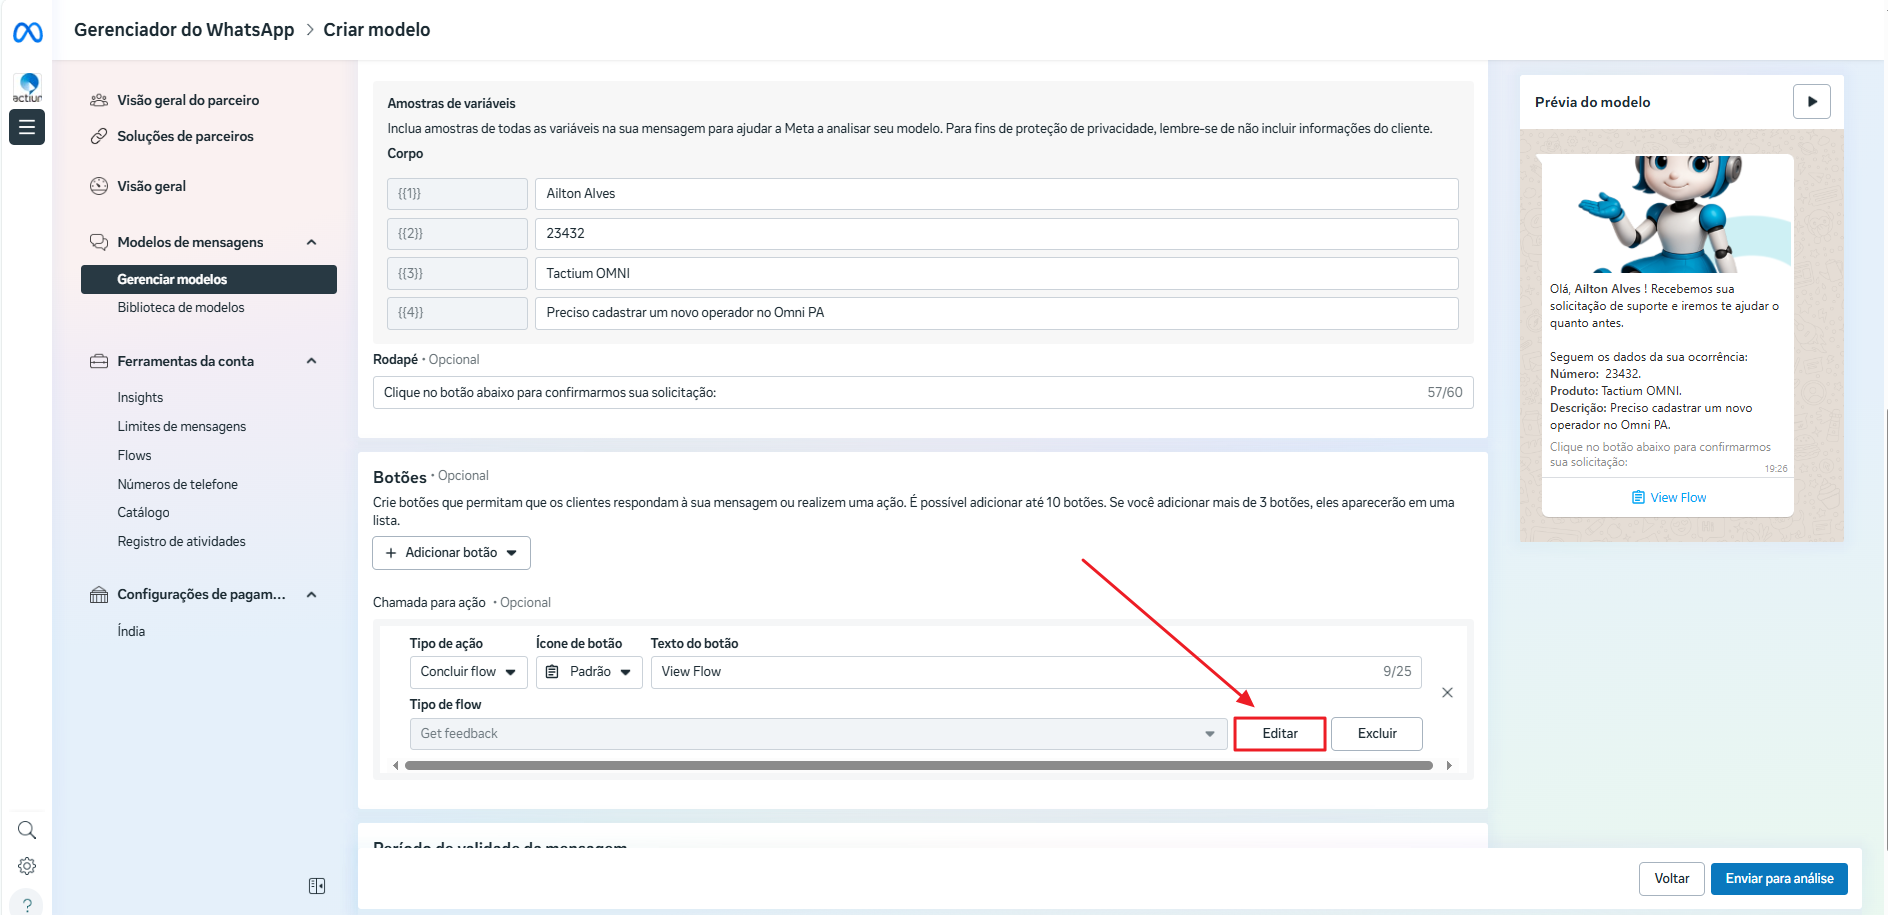1888x915 pixels.
Task: Click the Editar flow button
Action: (1279, 734)
